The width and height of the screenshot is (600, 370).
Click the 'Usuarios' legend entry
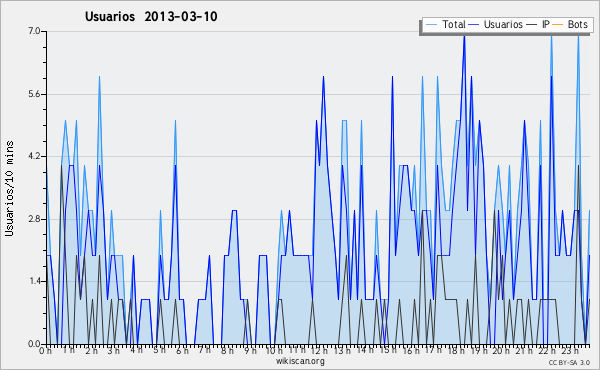[x=503, y=24]
